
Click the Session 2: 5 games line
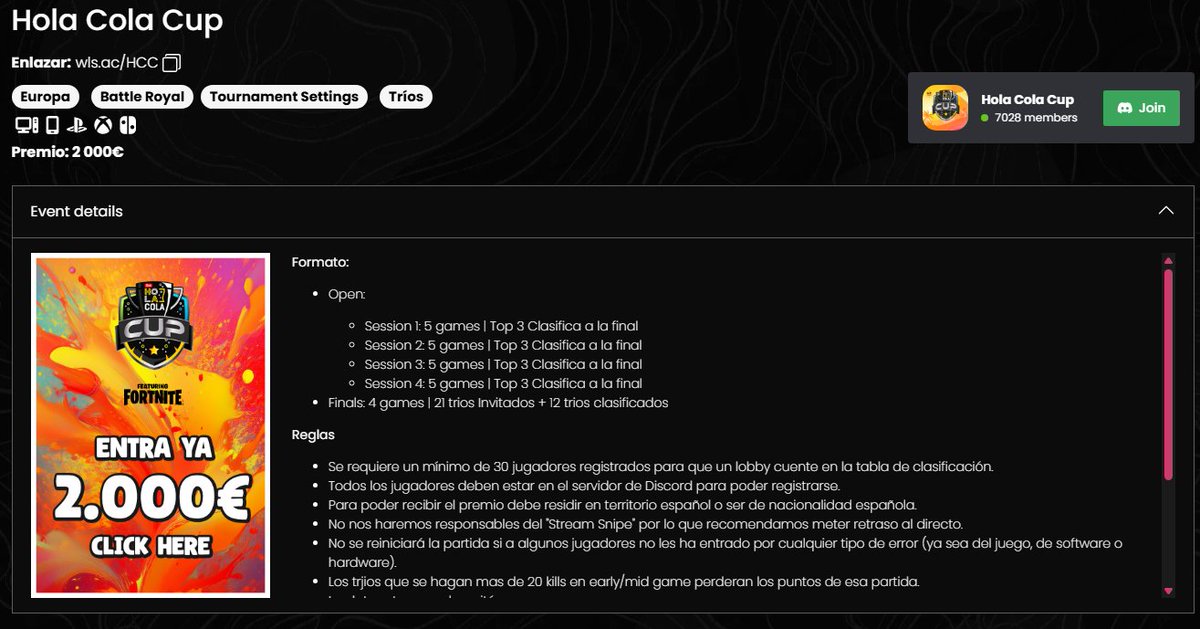point(503,345)
